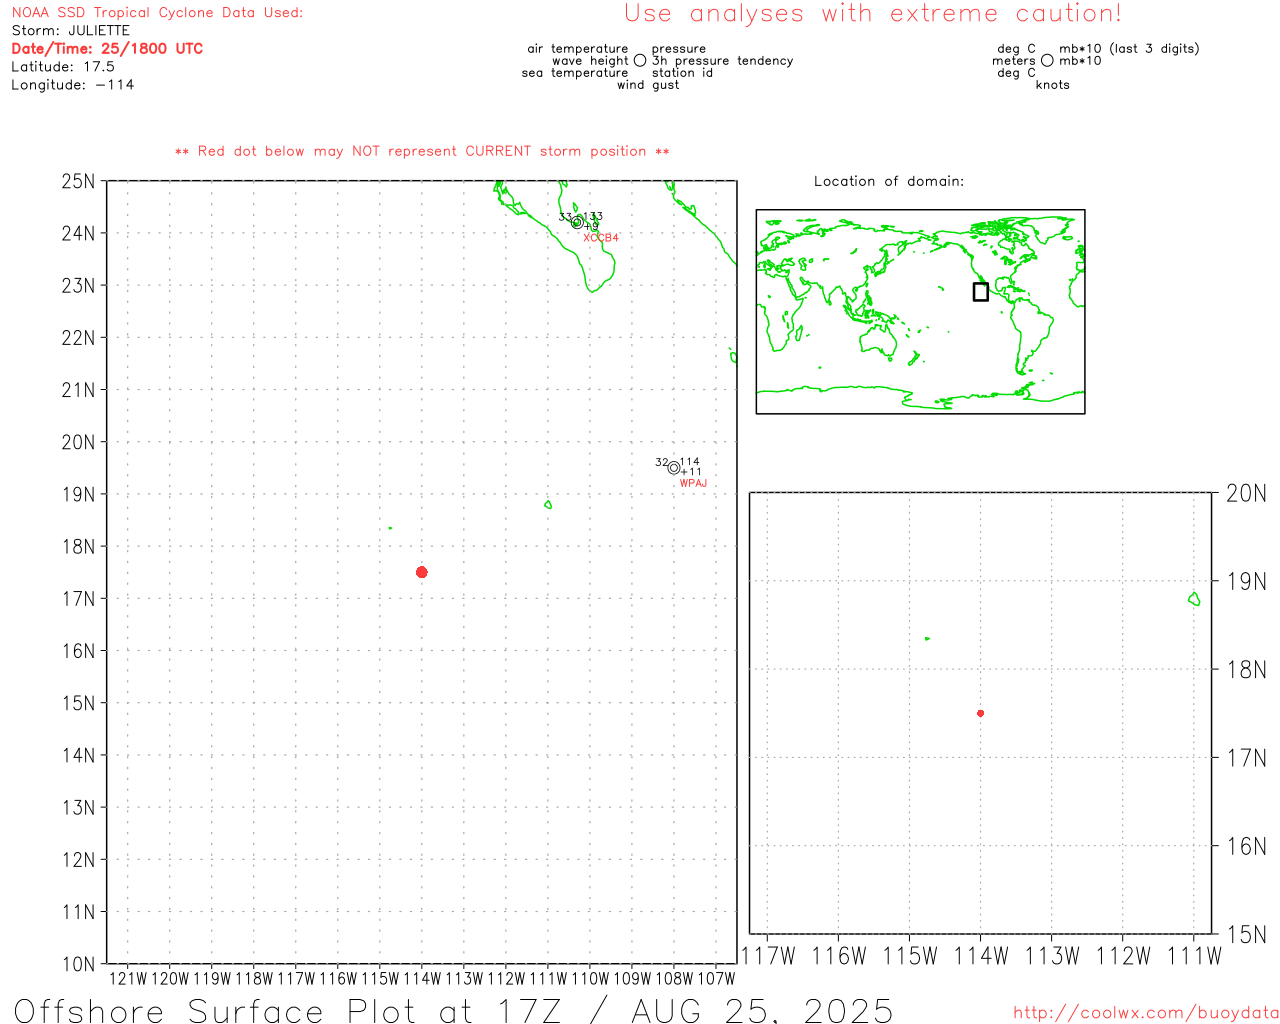Click the green island near 19N in inset map
This screenshot has width=1280, height=1024.
point(1194,599)
